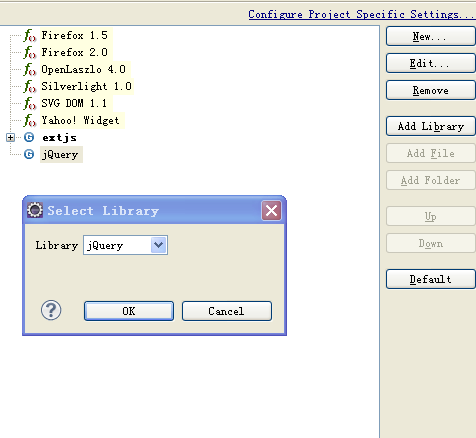Click the Add Folder button
476x438 pixels.
[x=431, y=180]
